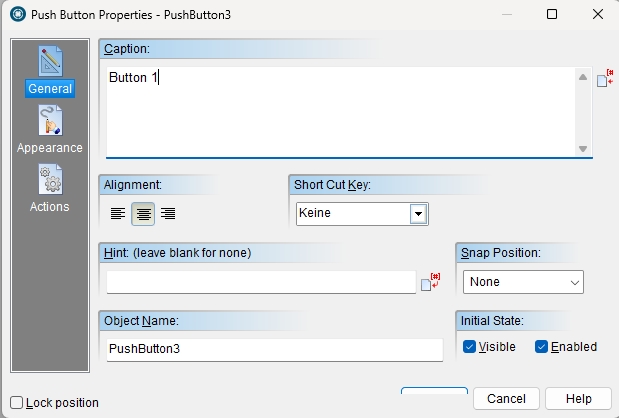
Task: Click the Cancel button
Action: click(x=506, y=399)
